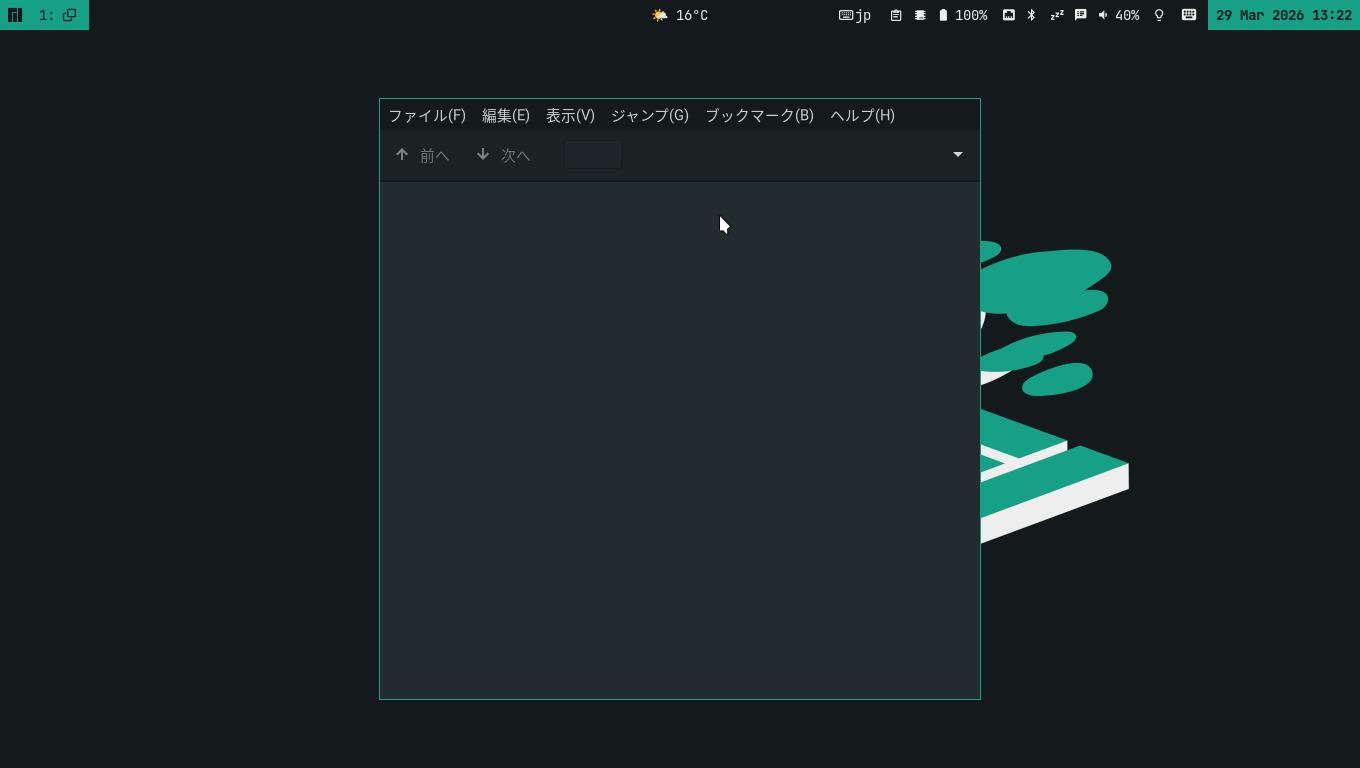
Task: Click the Previous (前へ) up-arrow button
Action: pyautogui.click(x=421, y=155)
